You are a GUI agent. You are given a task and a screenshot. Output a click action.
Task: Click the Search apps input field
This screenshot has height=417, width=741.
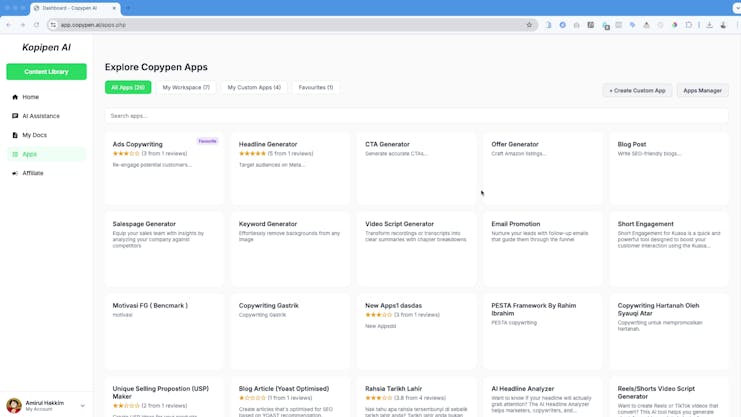[416, 116]
